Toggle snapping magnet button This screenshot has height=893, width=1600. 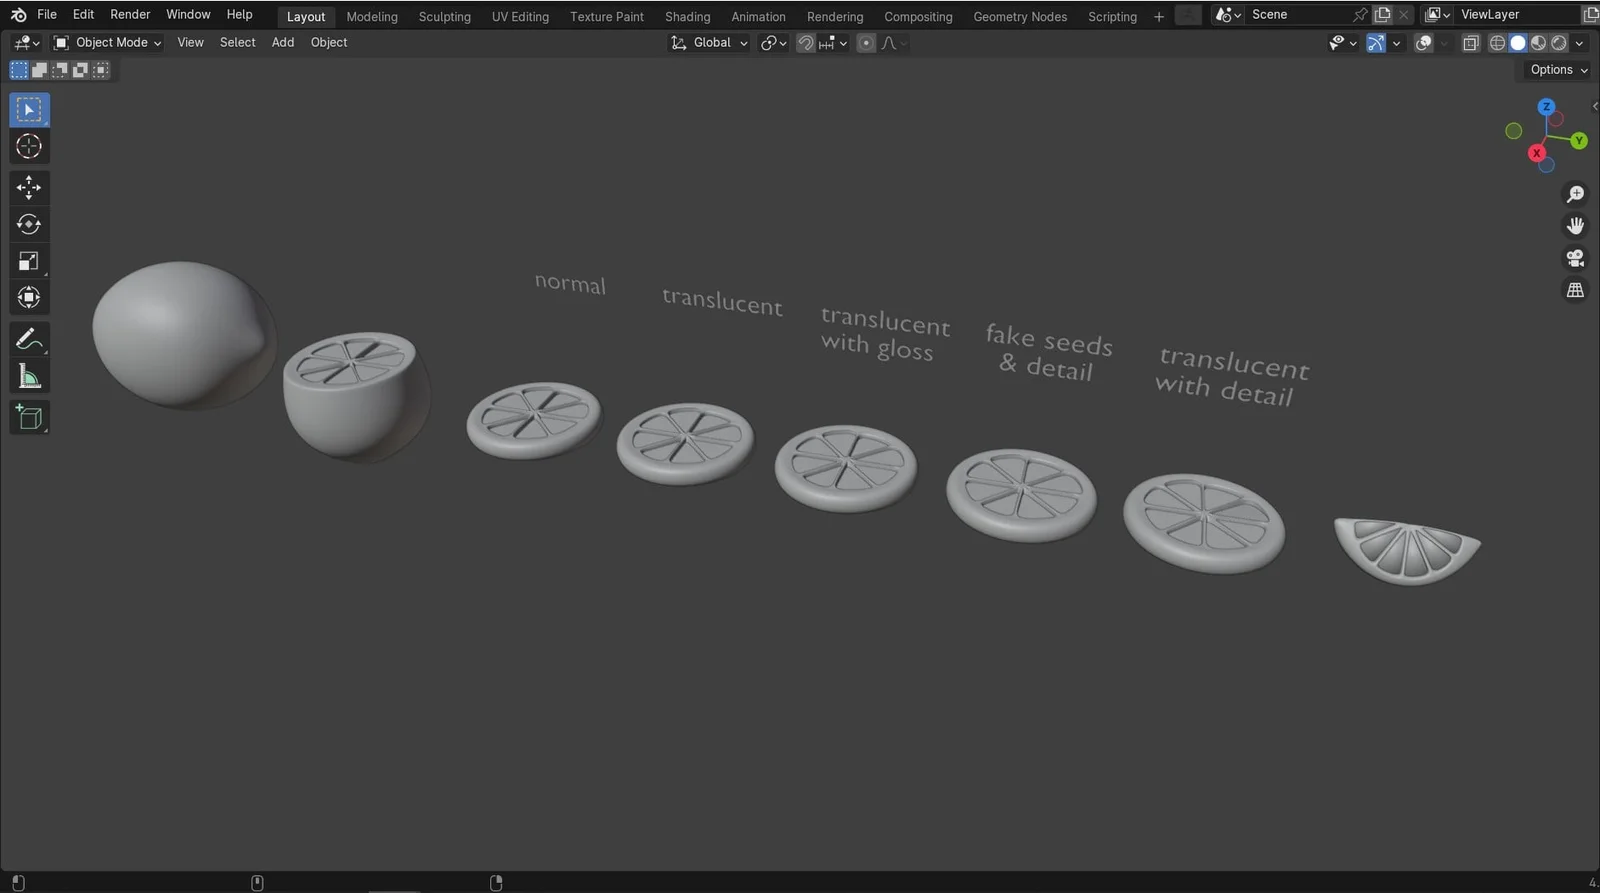pyautogui.click(x=805, y=43)
